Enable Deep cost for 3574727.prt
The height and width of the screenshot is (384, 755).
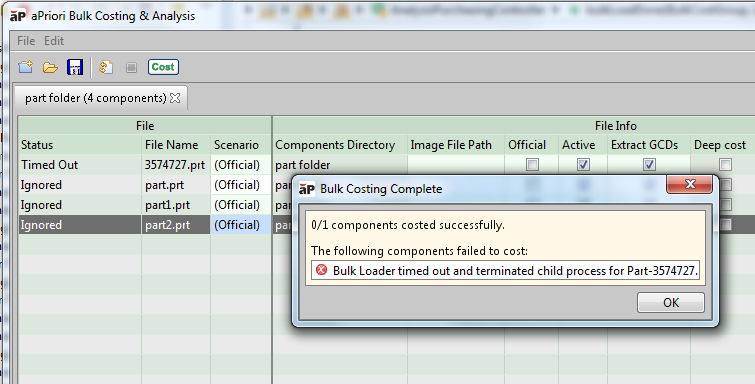point(726,165)
